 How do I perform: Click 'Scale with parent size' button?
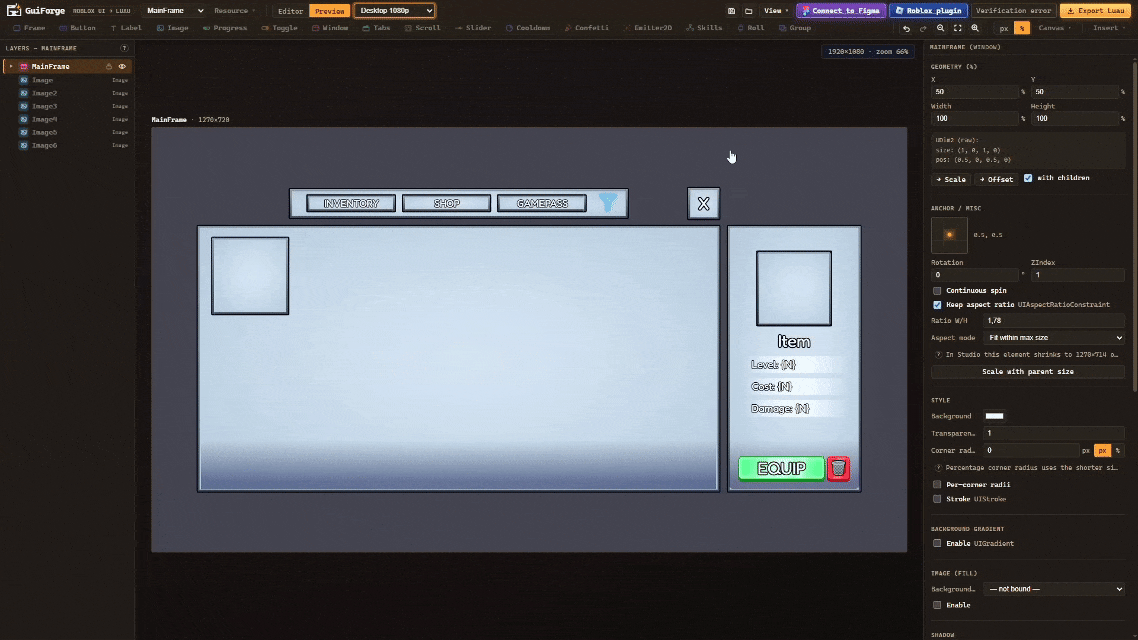pos(1028,372)
